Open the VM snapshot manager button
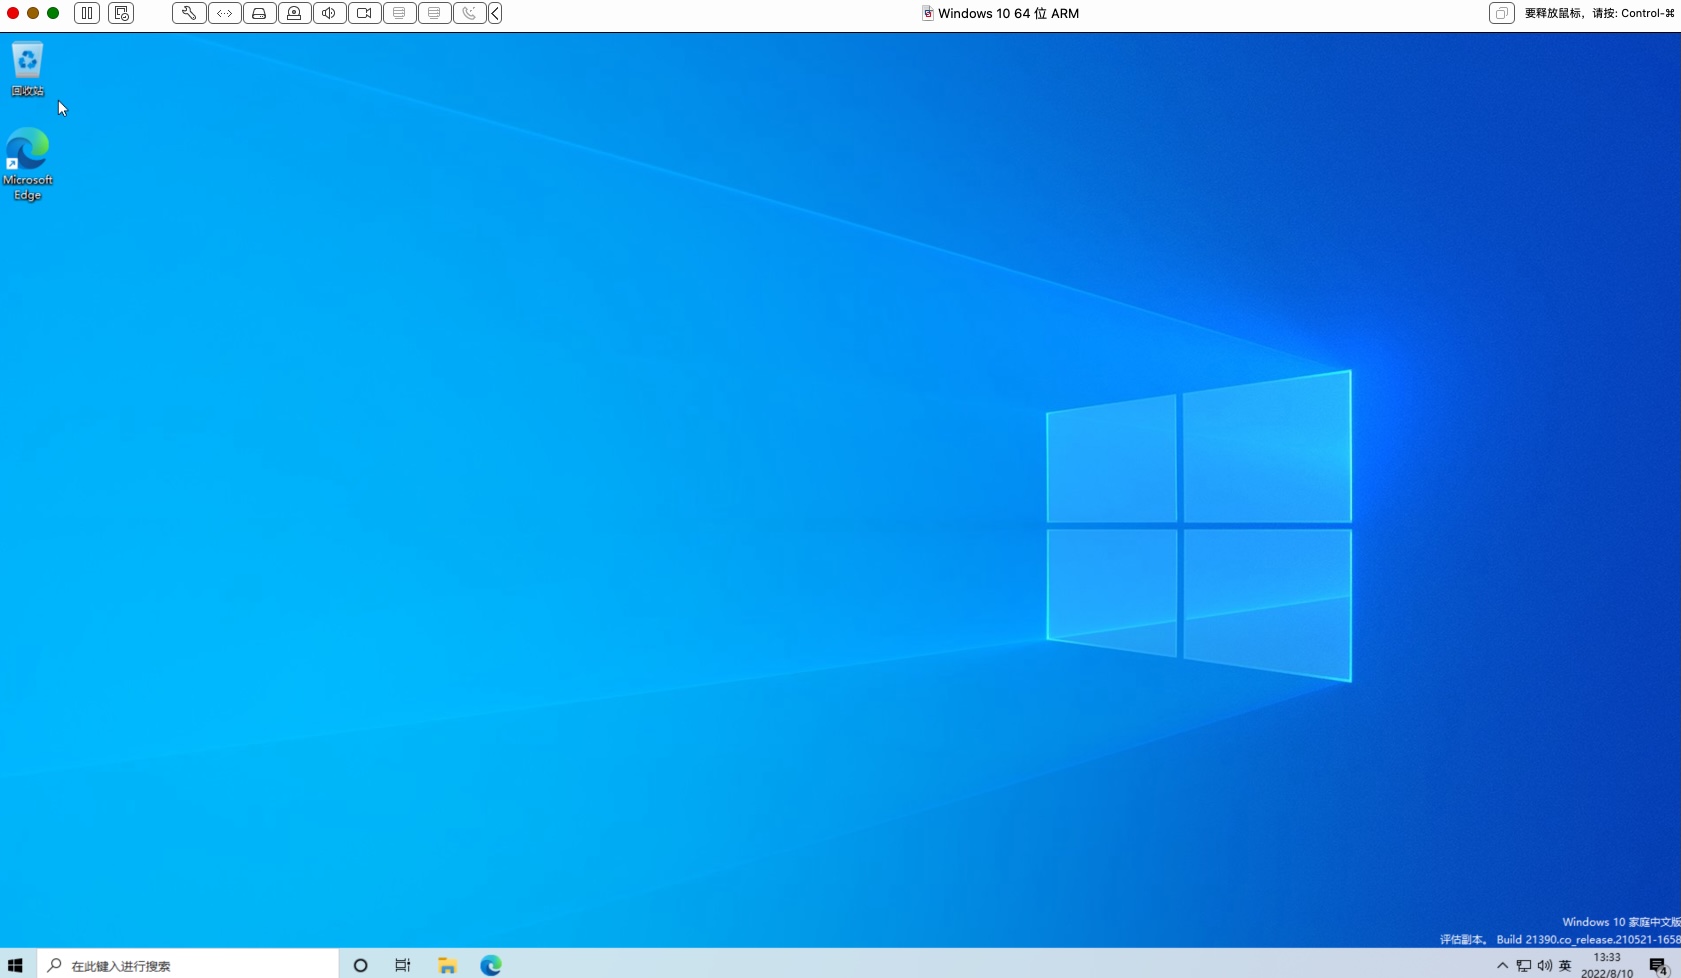Viewport: 1681px width, 978px height. tap(121, 13)
